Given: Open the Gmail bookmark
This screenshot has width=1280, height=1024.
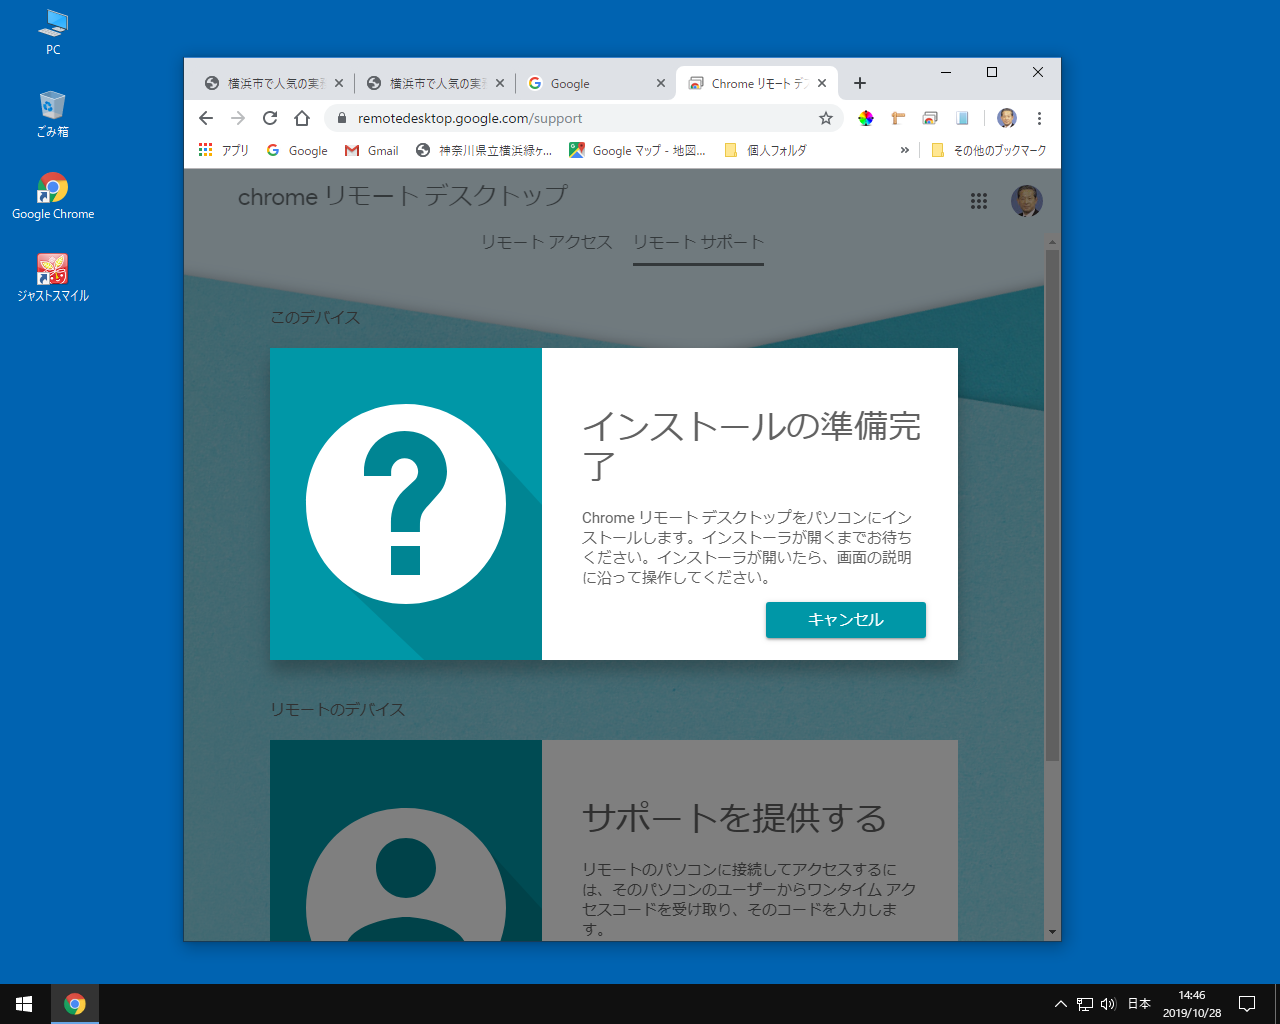Looking at the screenshot, I should pos(371,150).
